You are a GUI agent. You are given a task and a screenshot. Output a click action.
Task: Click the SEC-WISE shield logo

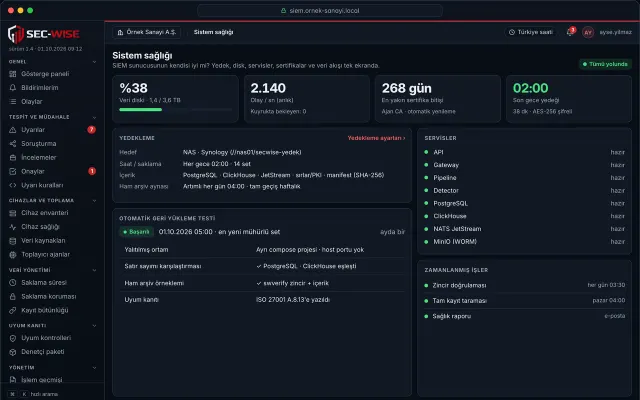click(x=16, y=34)
